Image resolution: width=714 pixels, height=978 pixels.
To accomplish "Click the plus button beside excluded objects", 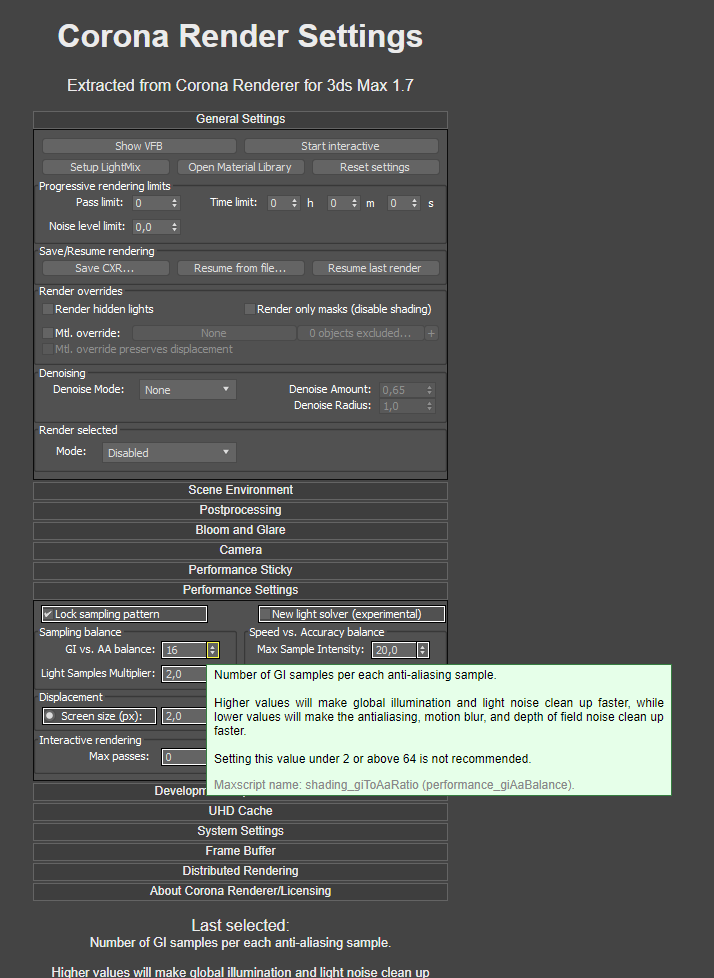I will click(x=431, y=333).
